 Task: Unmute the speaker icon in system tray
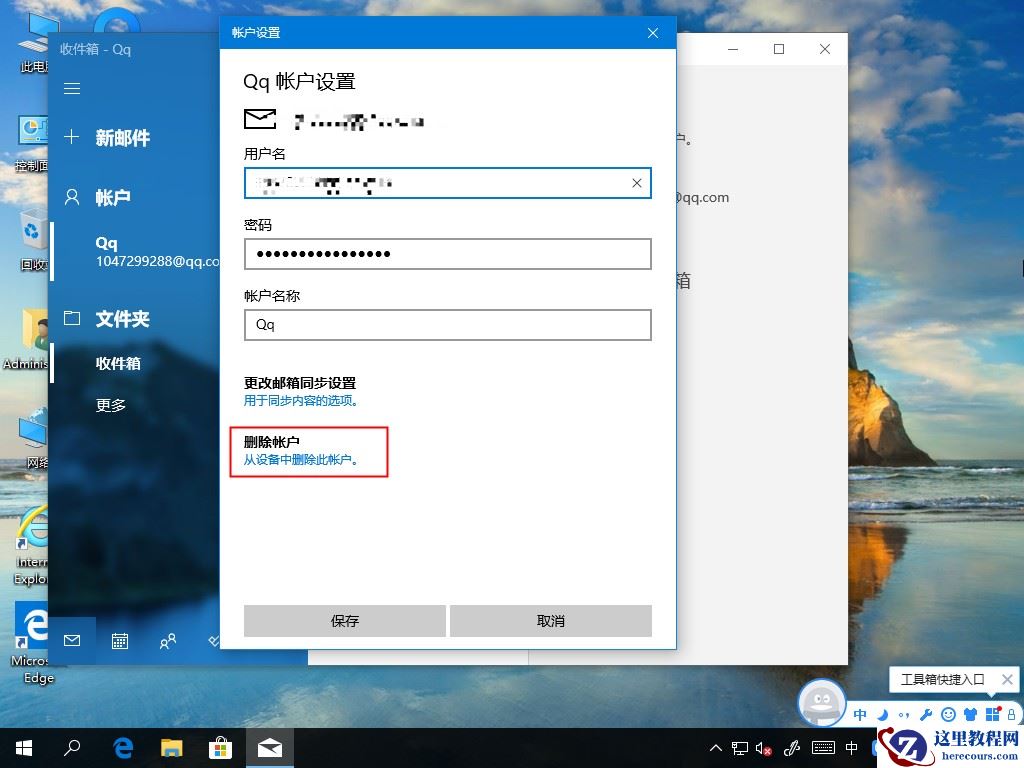(762, 747)
